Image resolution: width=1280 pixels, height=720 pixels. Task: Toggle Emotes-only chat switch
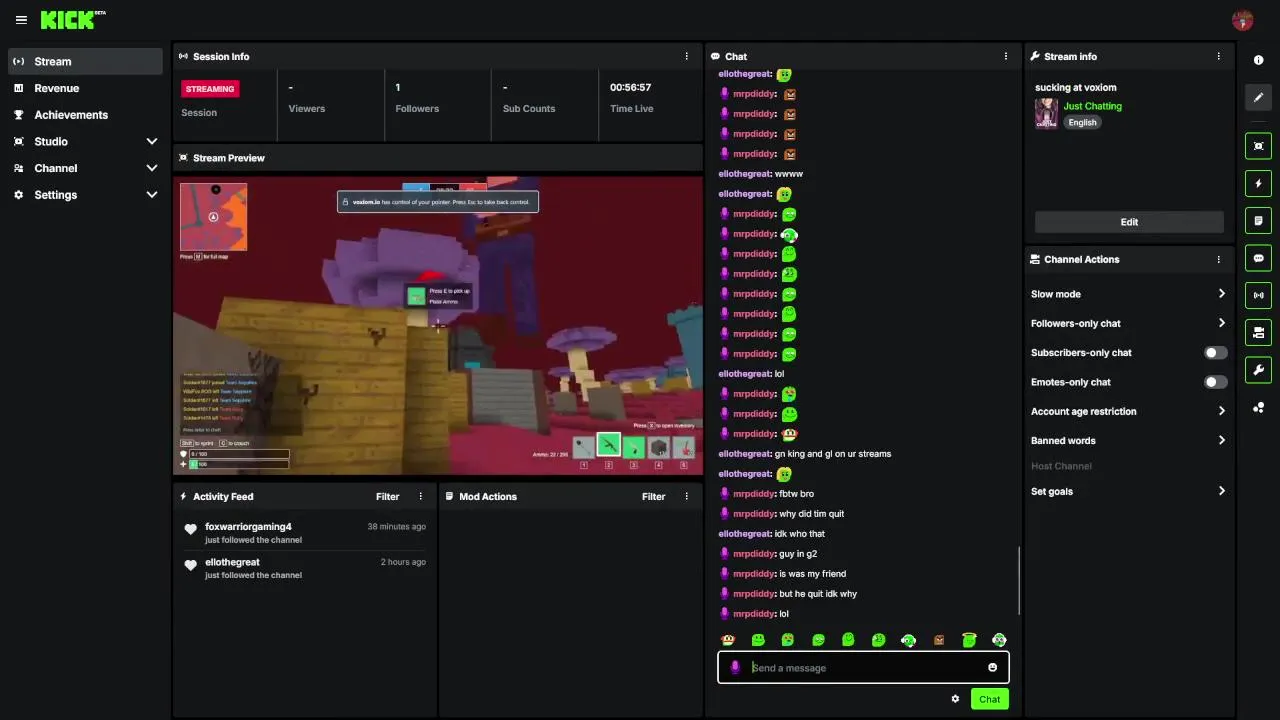pyautogui.click(x=1215, y=382)
